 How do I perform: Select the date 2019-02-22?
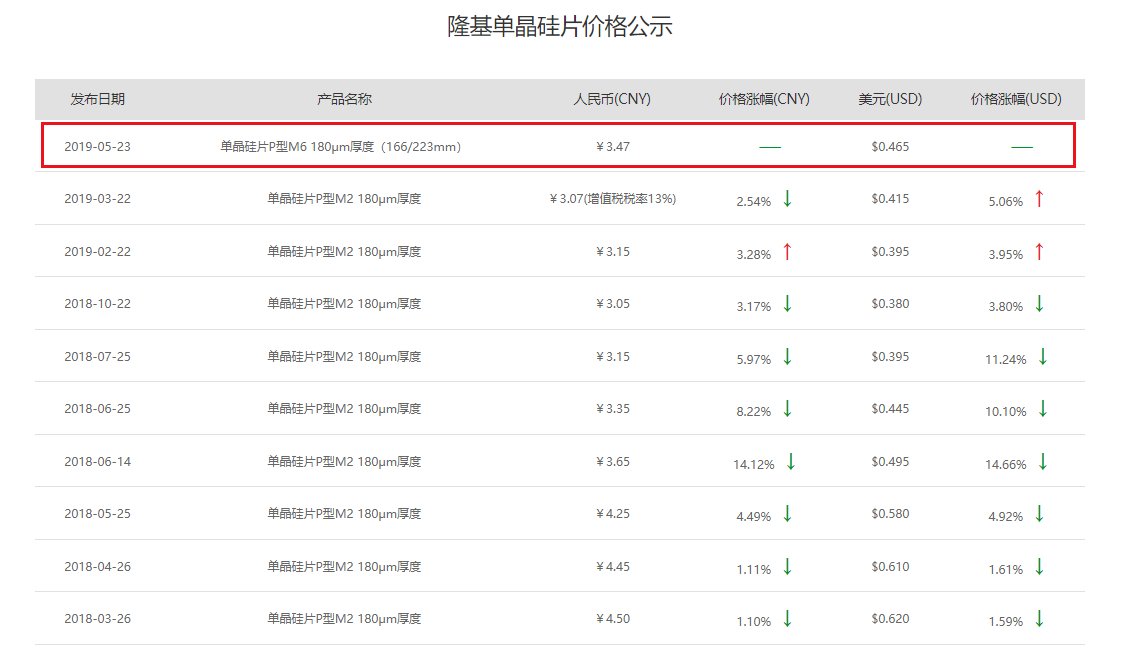[97, 252]
